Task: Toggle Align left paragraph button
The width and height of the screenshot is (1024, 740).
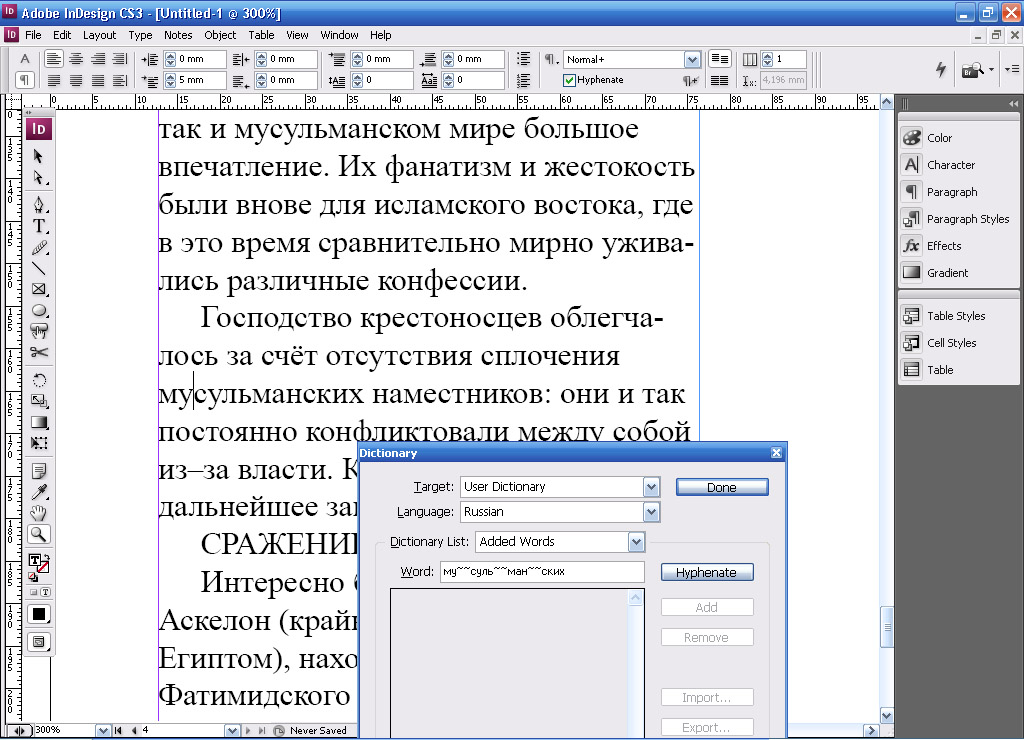Action: coord(54,59)
